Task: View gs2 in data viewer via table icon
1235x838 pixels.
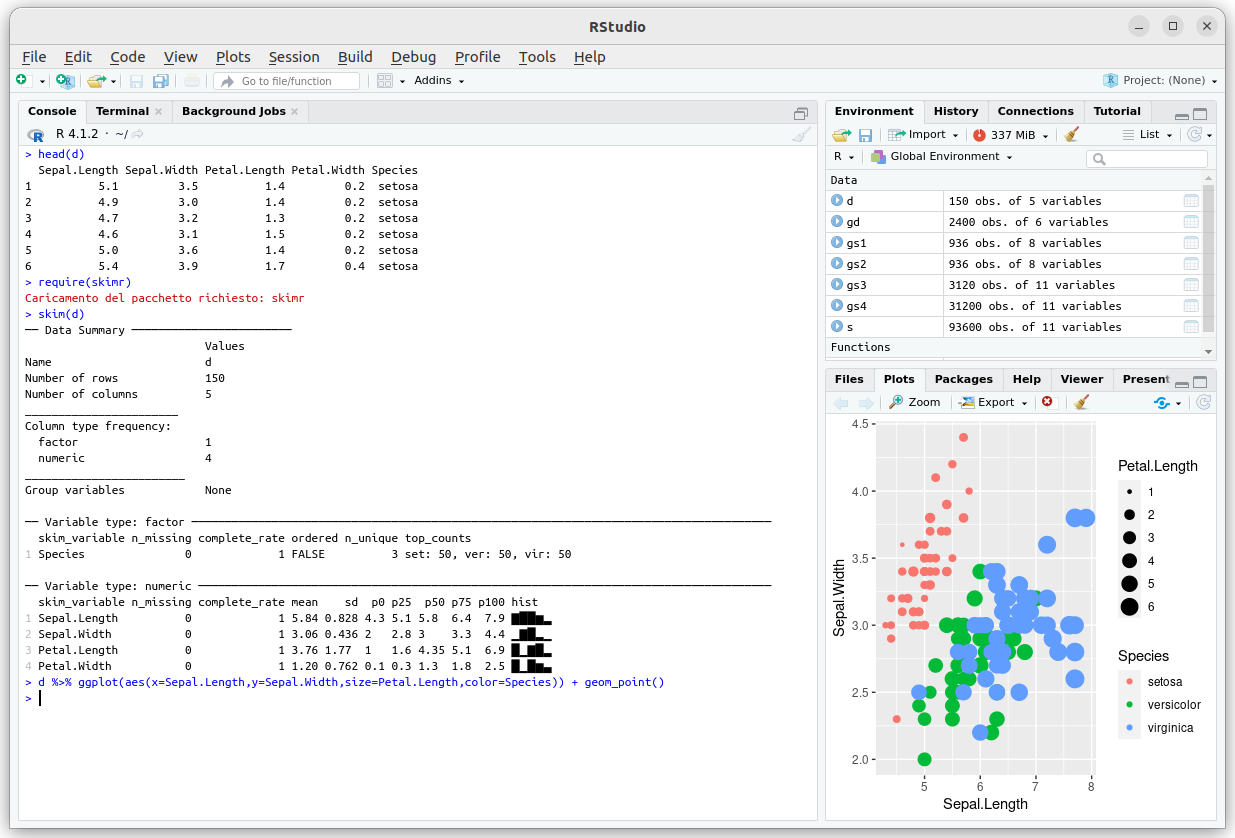Action: pyautogui.click(x=1190, y=264)
